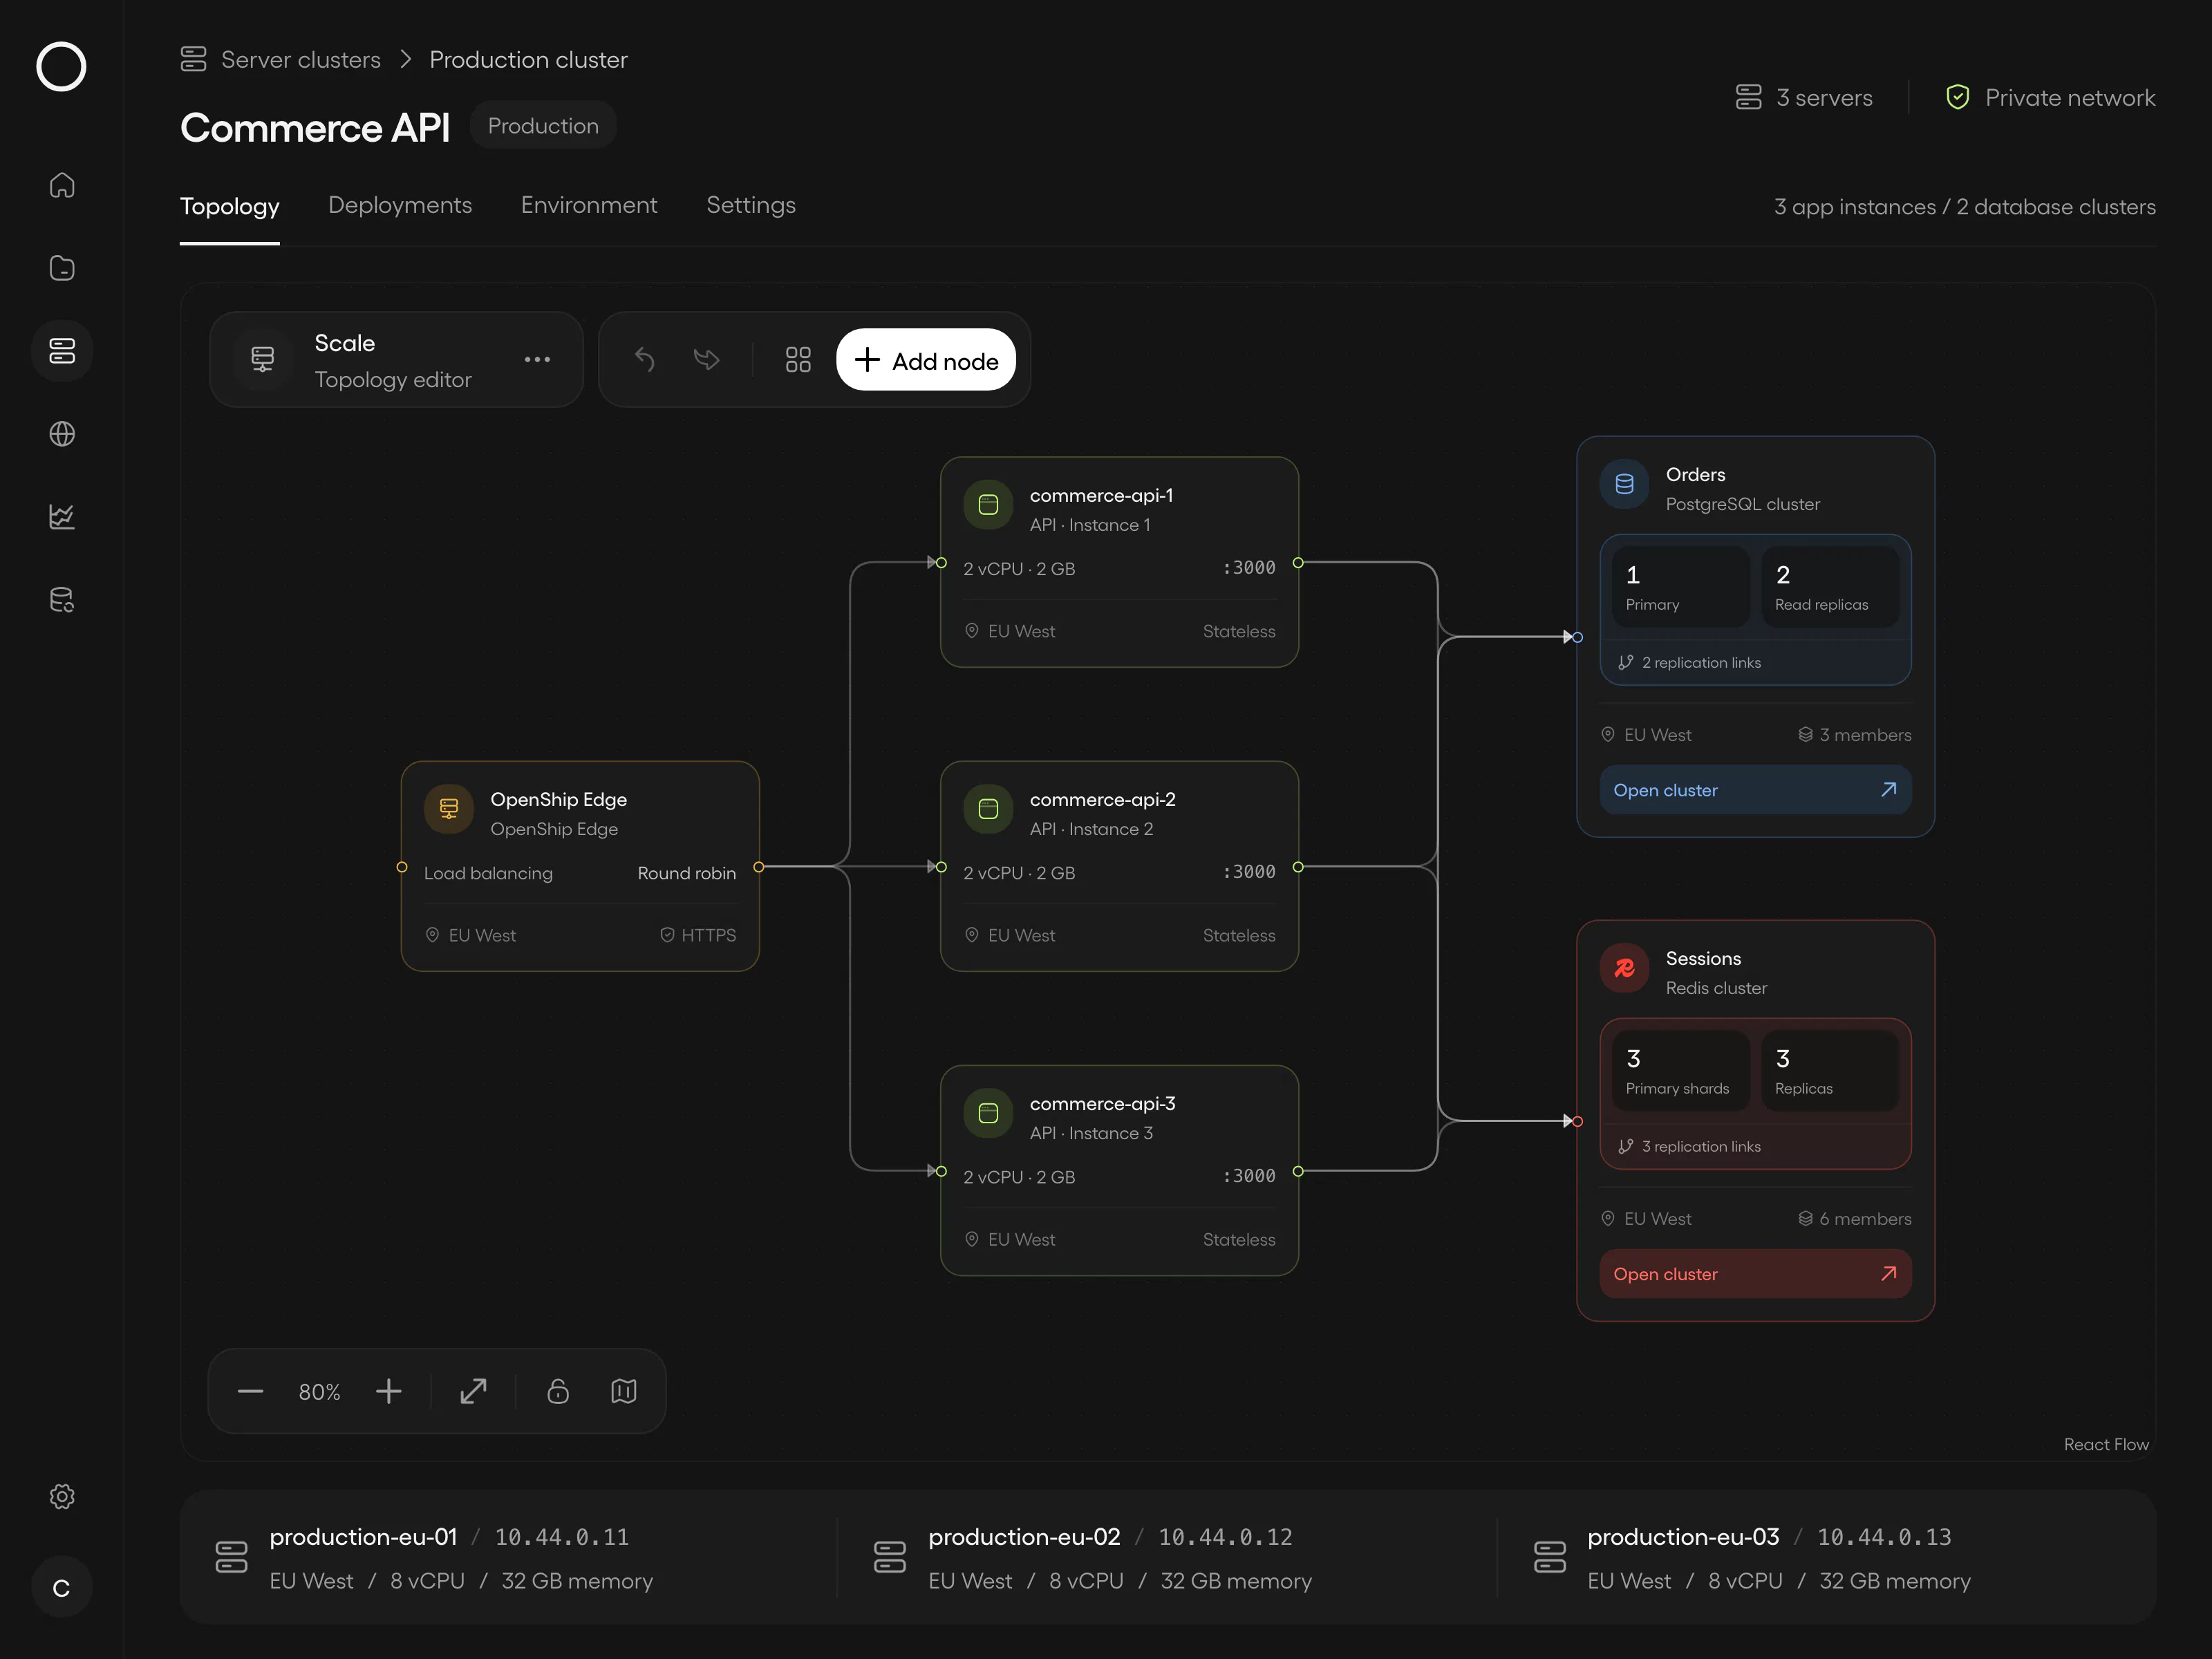2212x1659 pixels.
Task: Click the circle logo in sidebar
Action: point(61,66)
